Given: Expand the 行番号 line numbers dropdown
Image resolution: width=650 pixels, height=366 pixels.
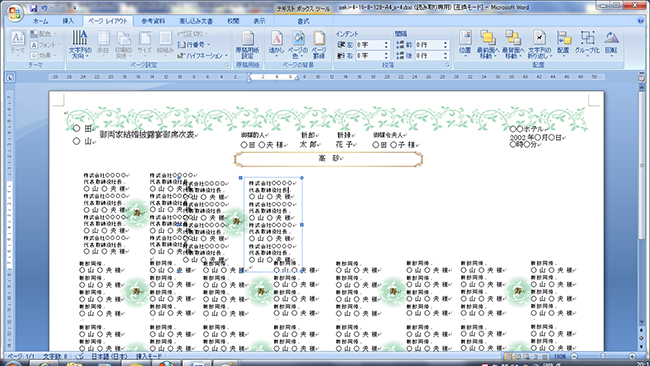Looking at the screenshot, I should click(194, 44).
